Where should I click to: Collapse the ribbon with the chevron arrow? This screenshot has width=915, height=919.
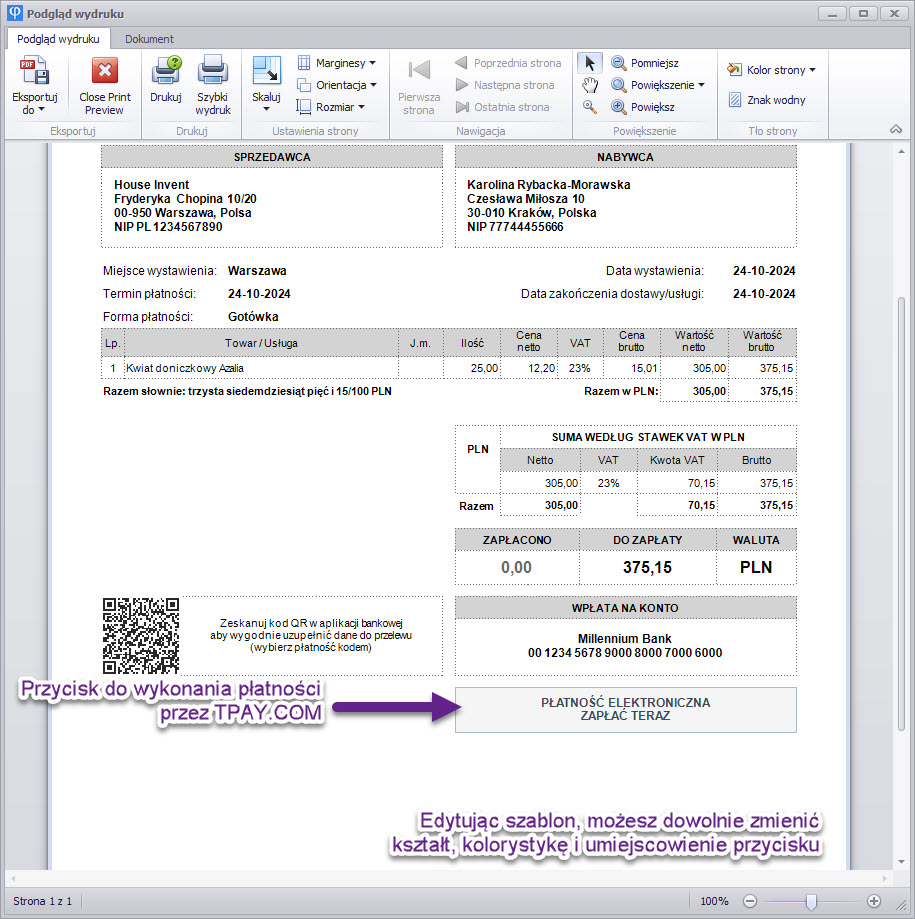click(x=895, y=130)
